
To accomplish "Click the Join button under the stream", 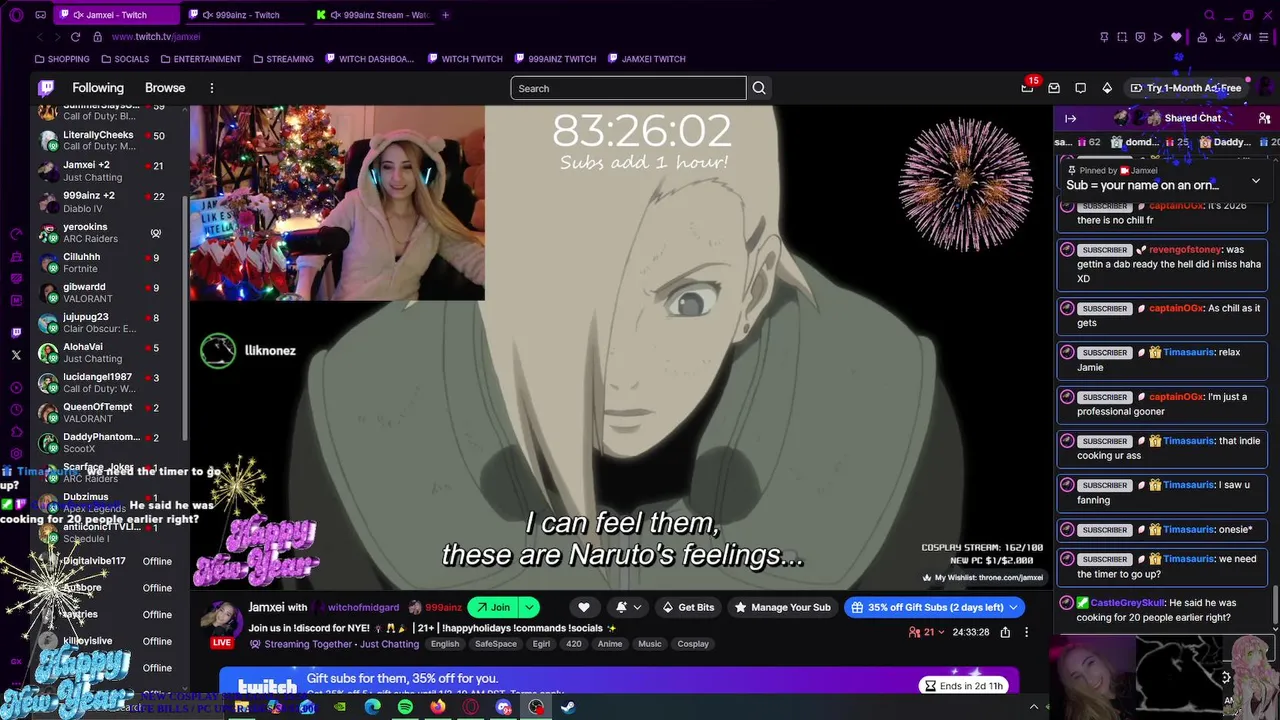I will 493,607.
